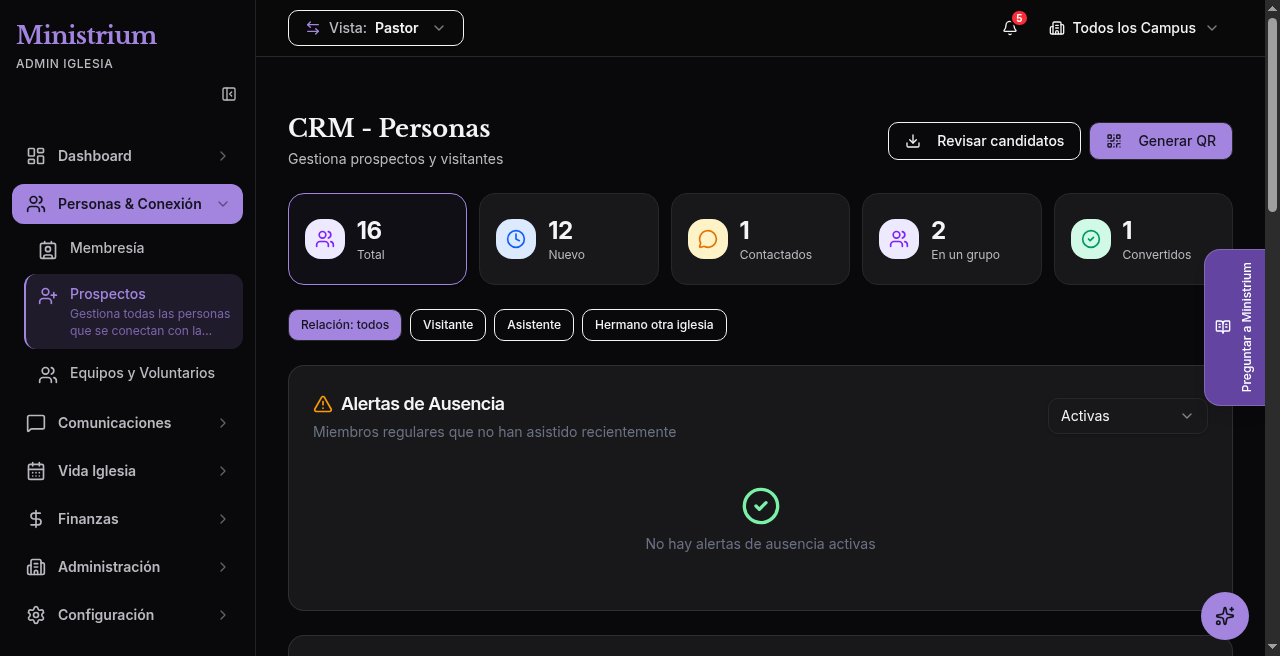Open the sparkle AI assistant floating button
Viewport: 1280px width, 656px height.
[1225, 615]
